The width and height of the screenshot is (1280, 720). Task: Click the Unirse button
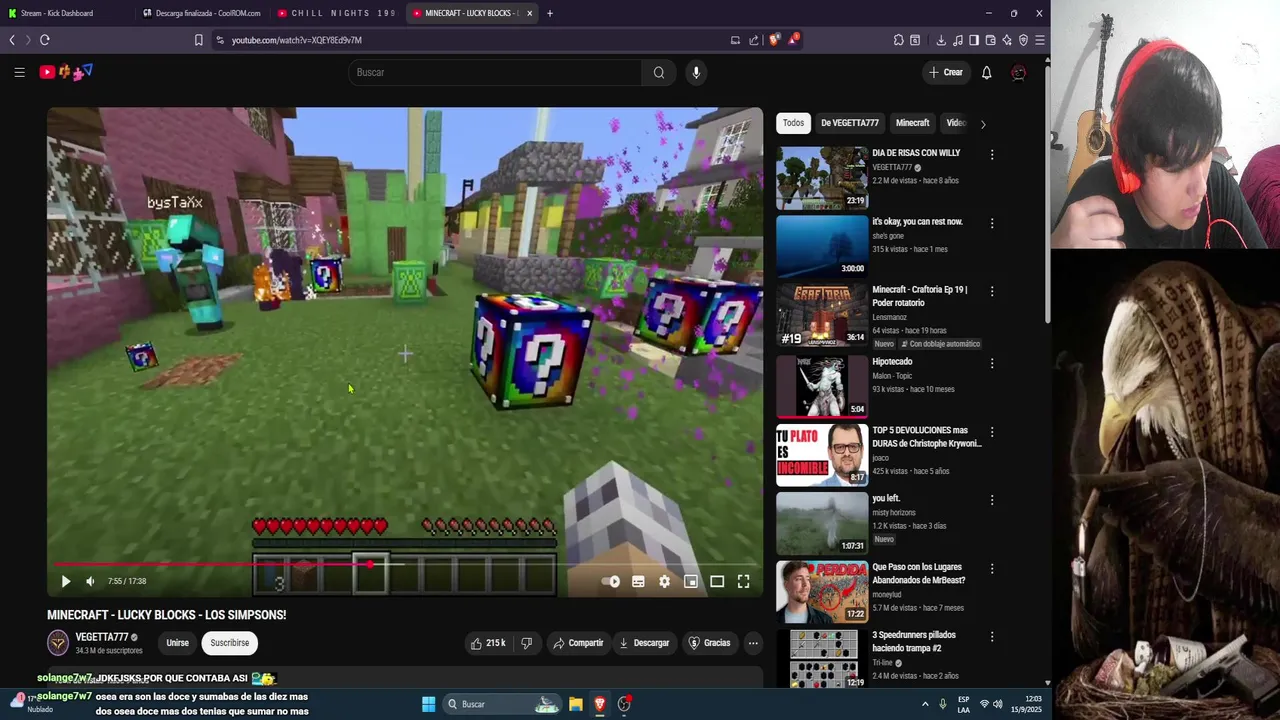pos(178,643)
